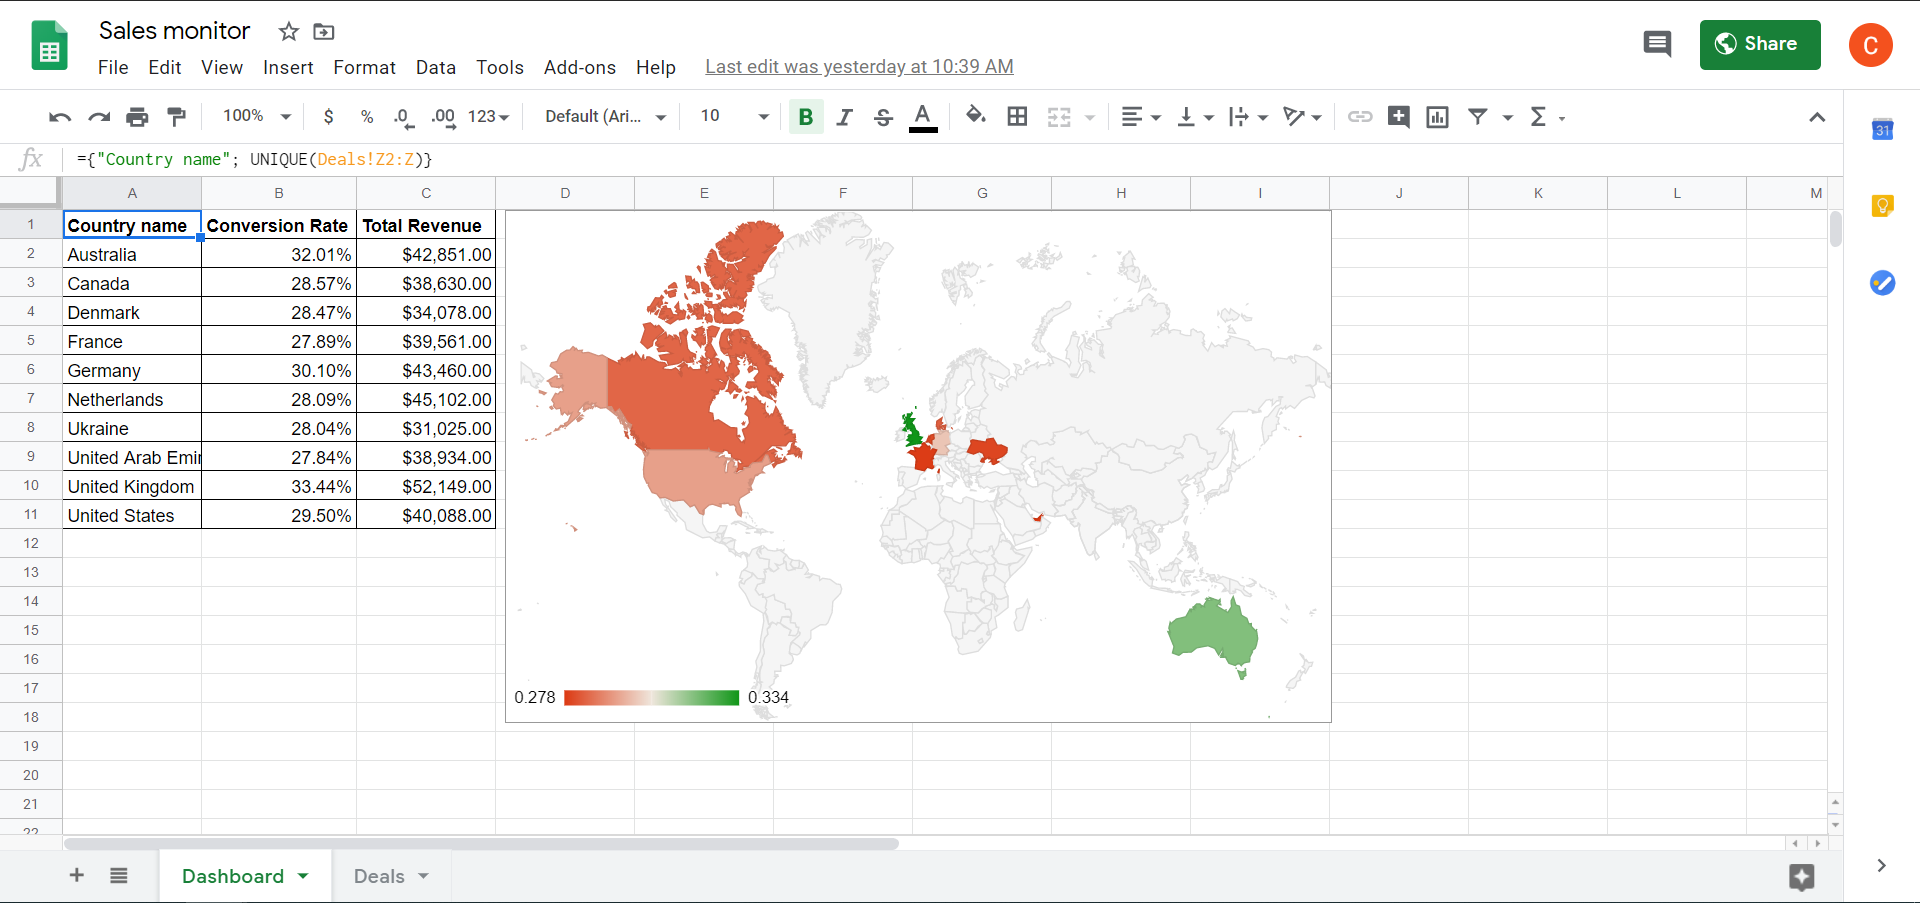1920x903 pixels.
Task: Toggle strikethrough formatting
Action: click(x=883, y=117)
